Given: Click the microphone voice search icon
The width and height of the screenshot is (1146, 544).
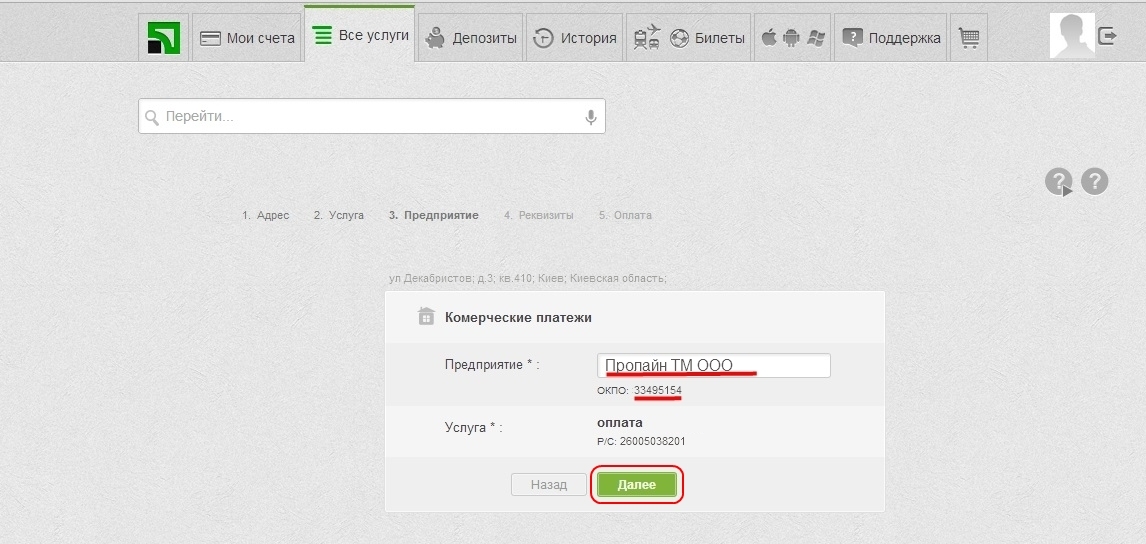Looking at the screenshot, I should pyautogui.click(x=591, y=117).
